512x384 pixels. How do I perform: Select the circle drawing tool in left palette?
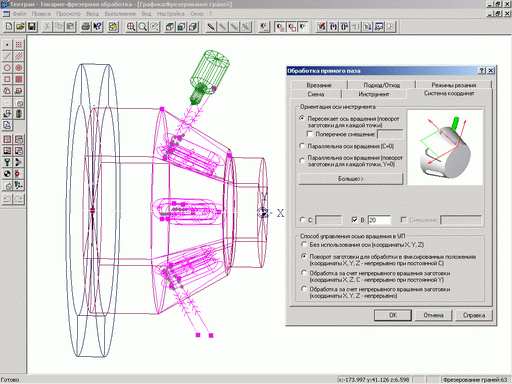pos(7,68)
